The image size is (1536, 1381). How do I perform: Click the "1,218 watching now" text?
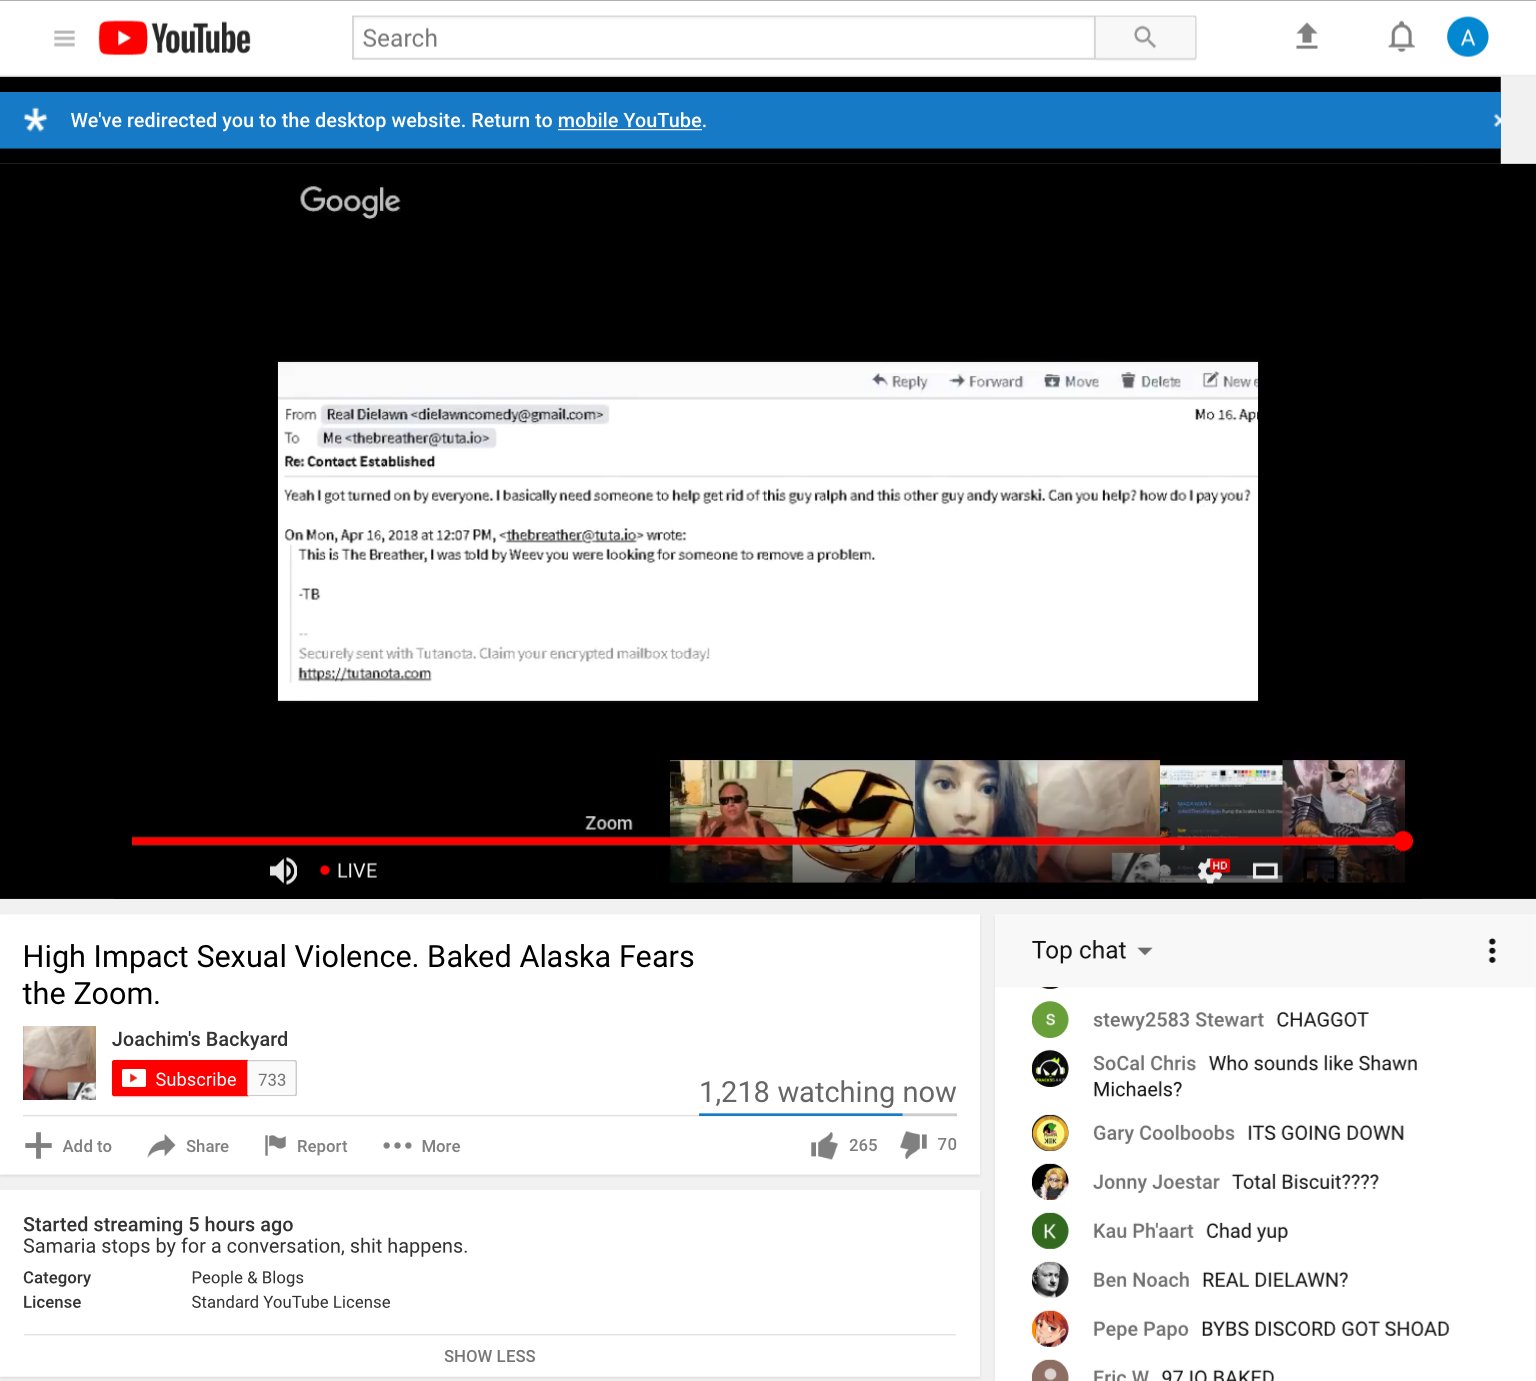tap(827, 1092)
